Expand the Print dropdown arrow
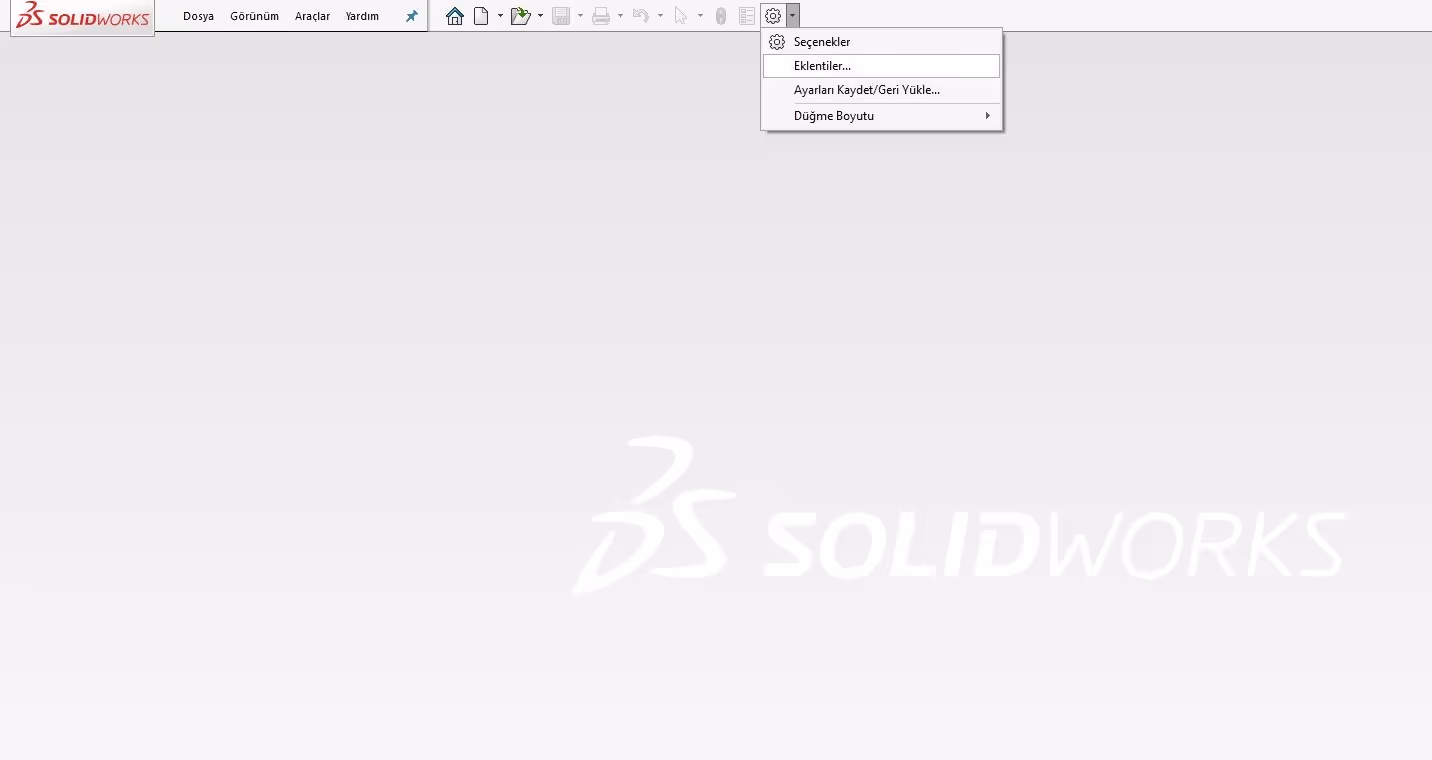 [620, 16]
